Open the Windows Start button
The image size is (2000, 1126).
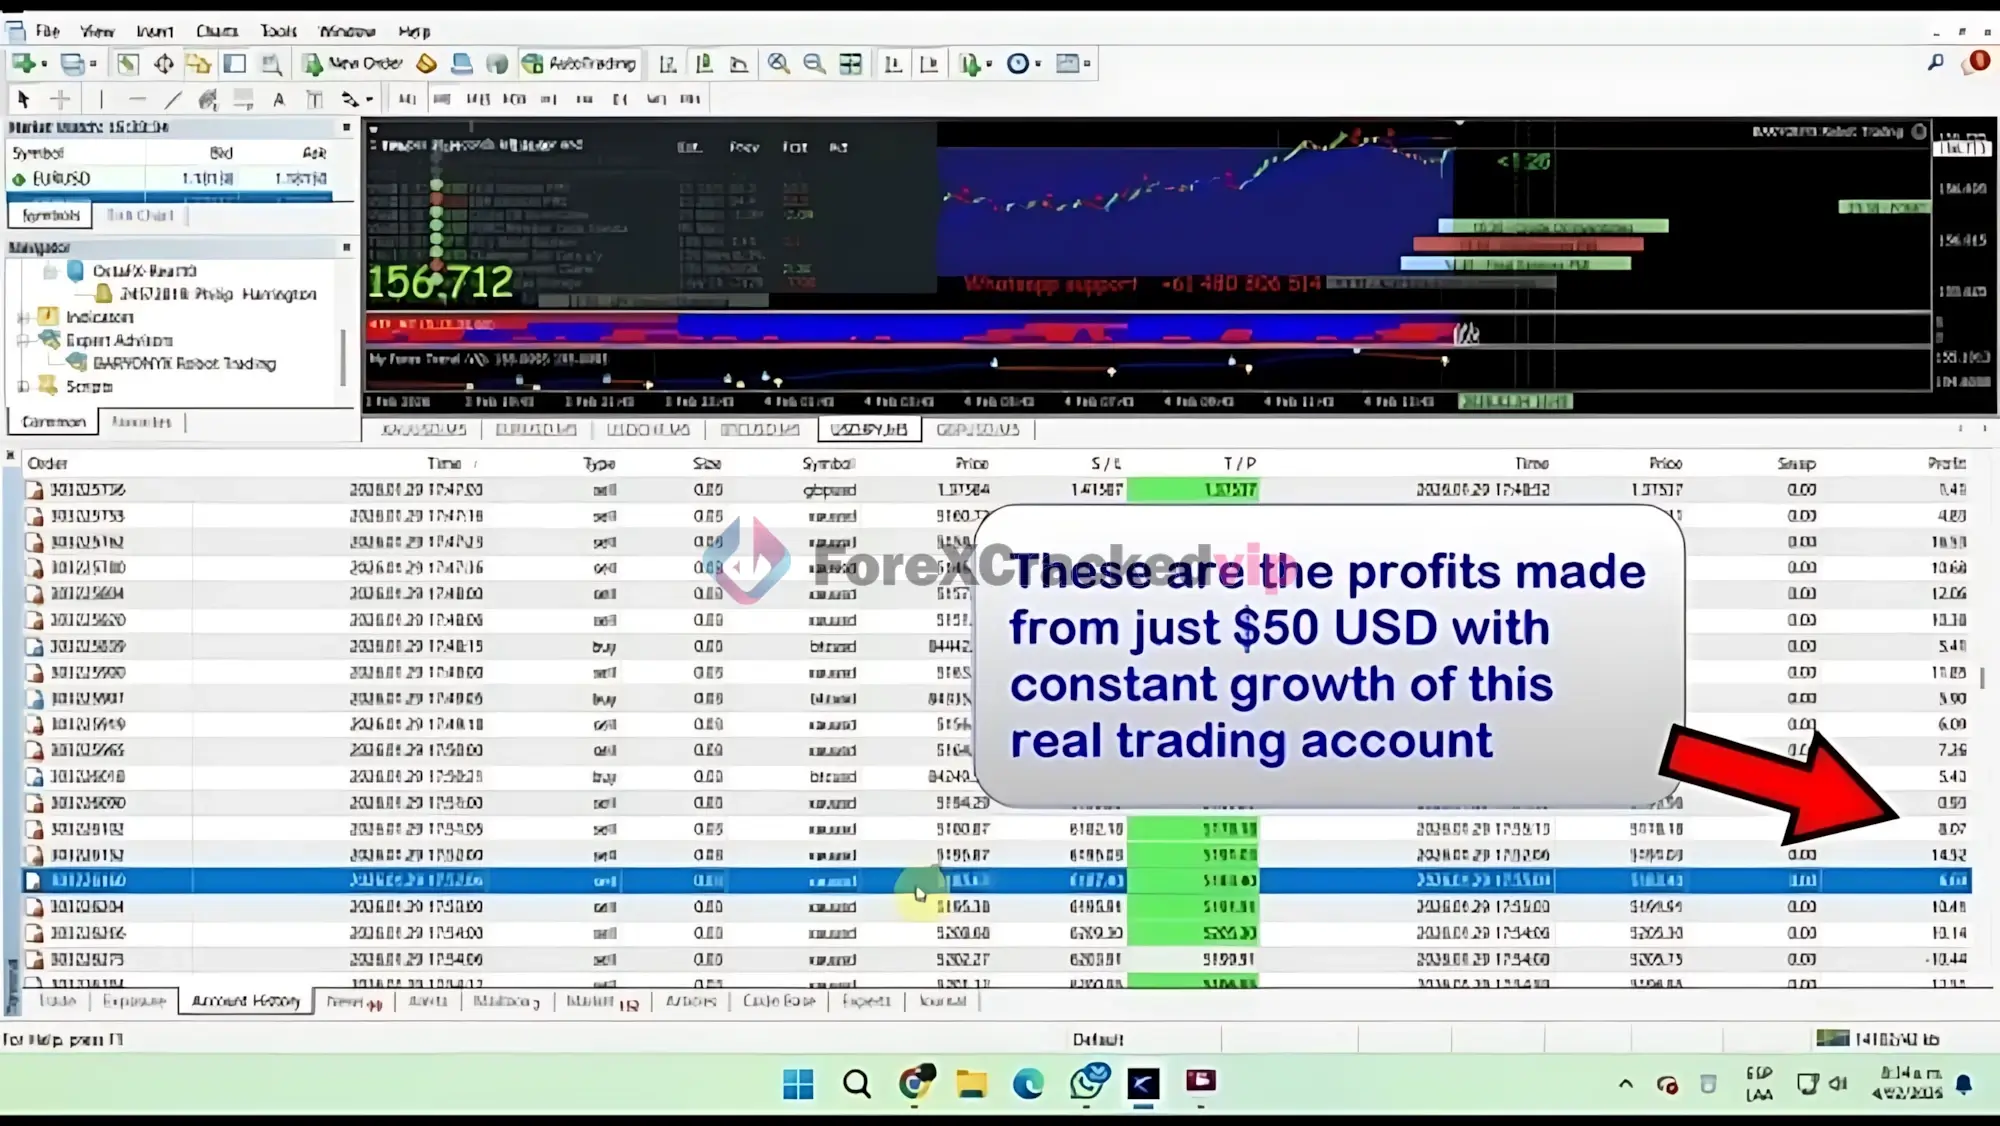(798, 1083)
